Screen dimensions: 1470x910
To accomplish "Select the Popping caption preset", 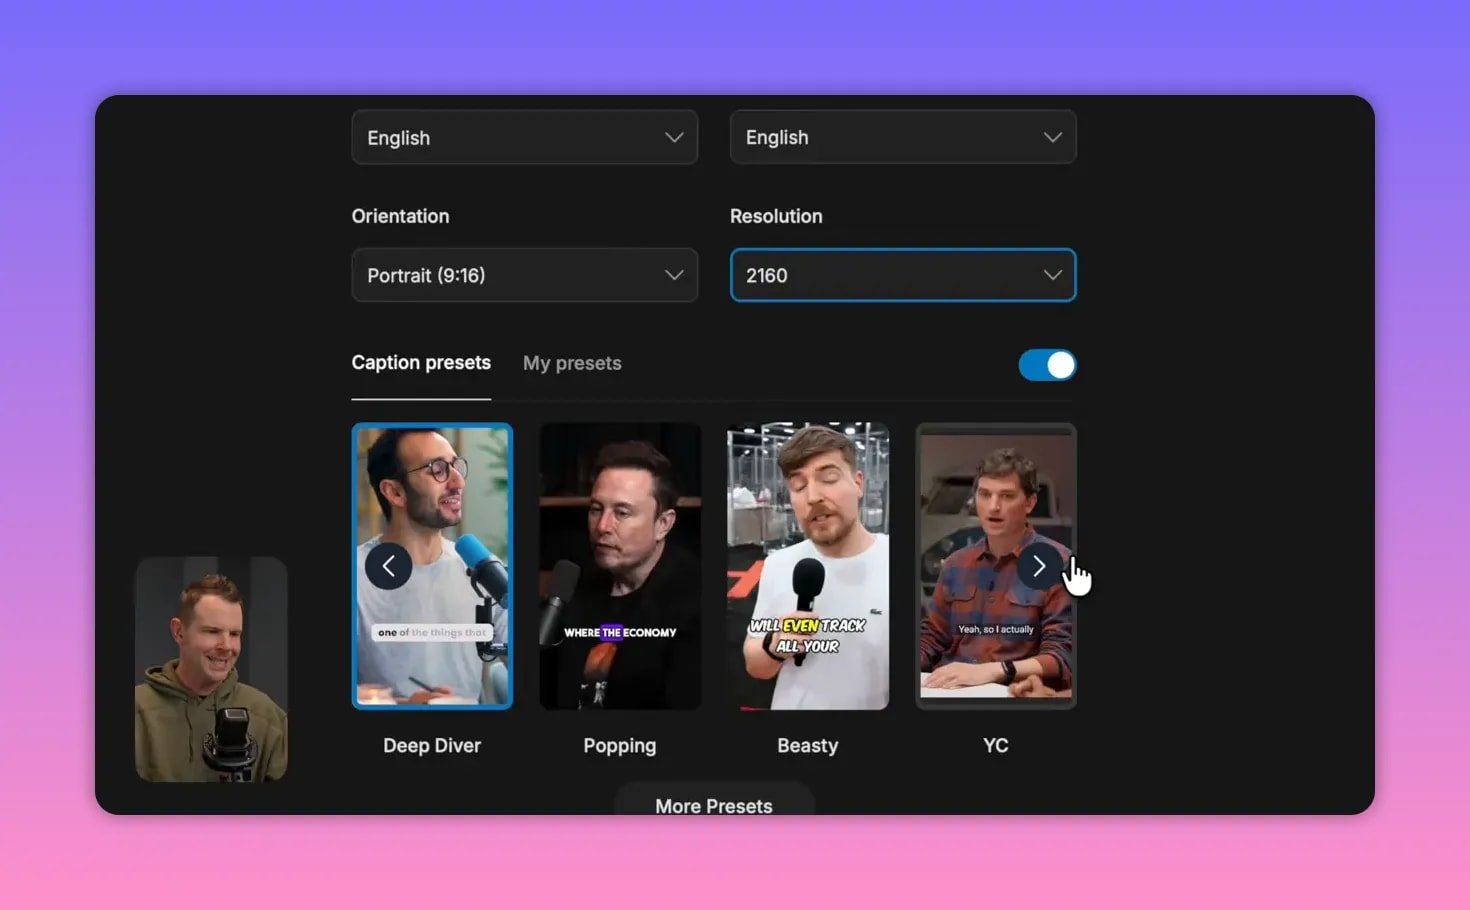I will pos(620,565).
